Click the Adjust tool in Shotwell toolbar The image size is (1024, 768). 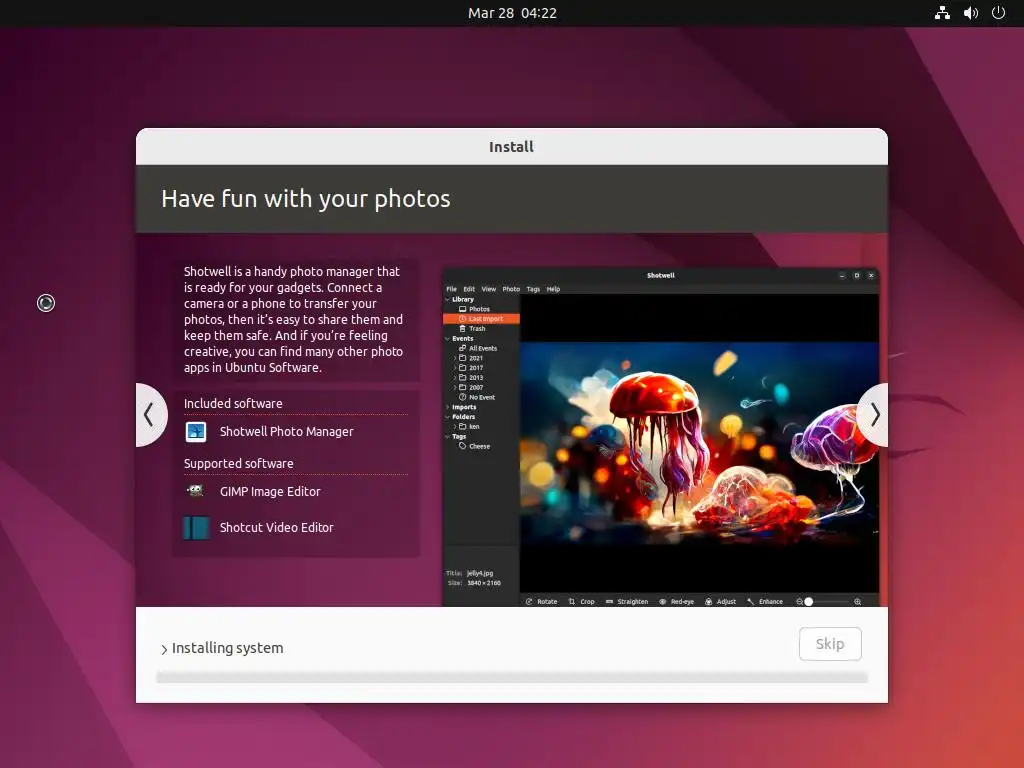tap(720, 601)
